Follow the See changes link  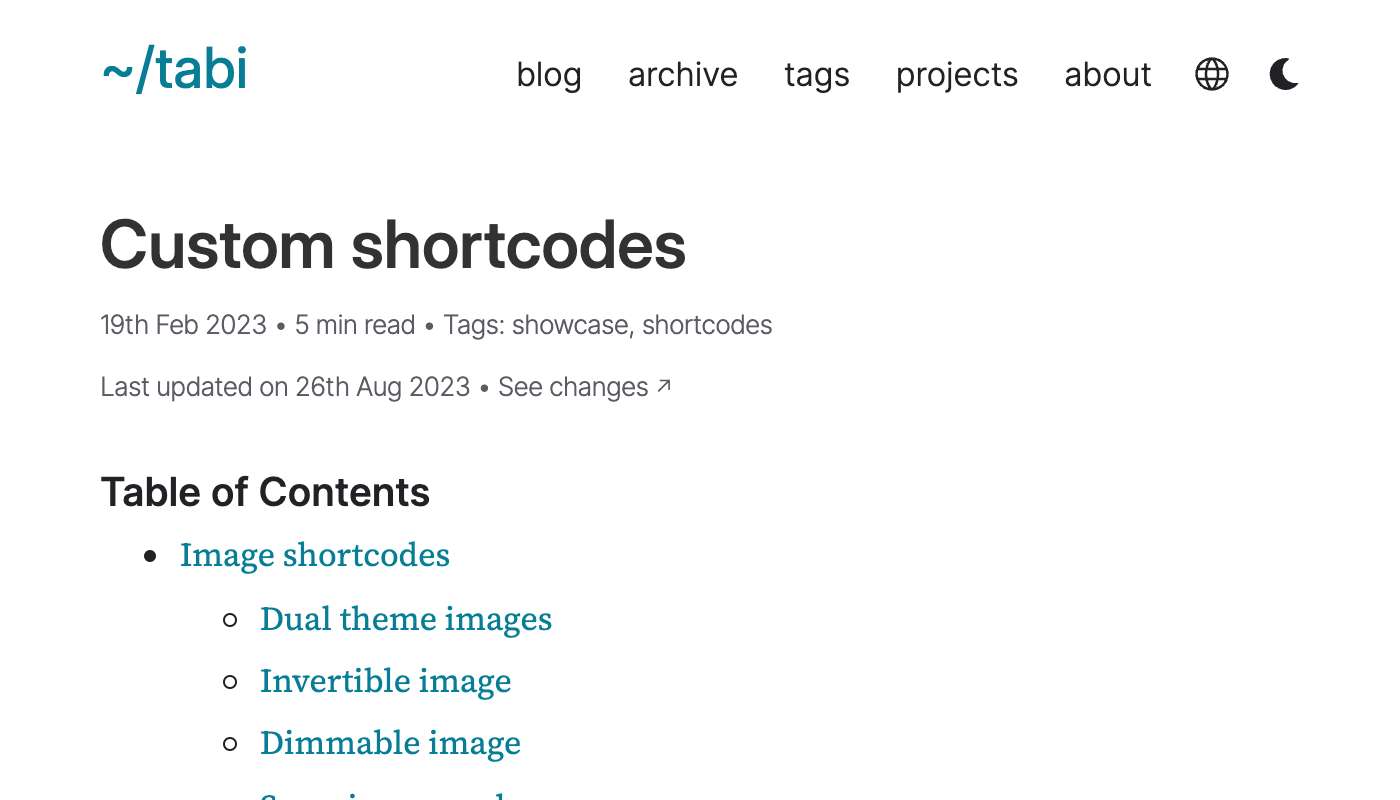[x=573, y=387]
